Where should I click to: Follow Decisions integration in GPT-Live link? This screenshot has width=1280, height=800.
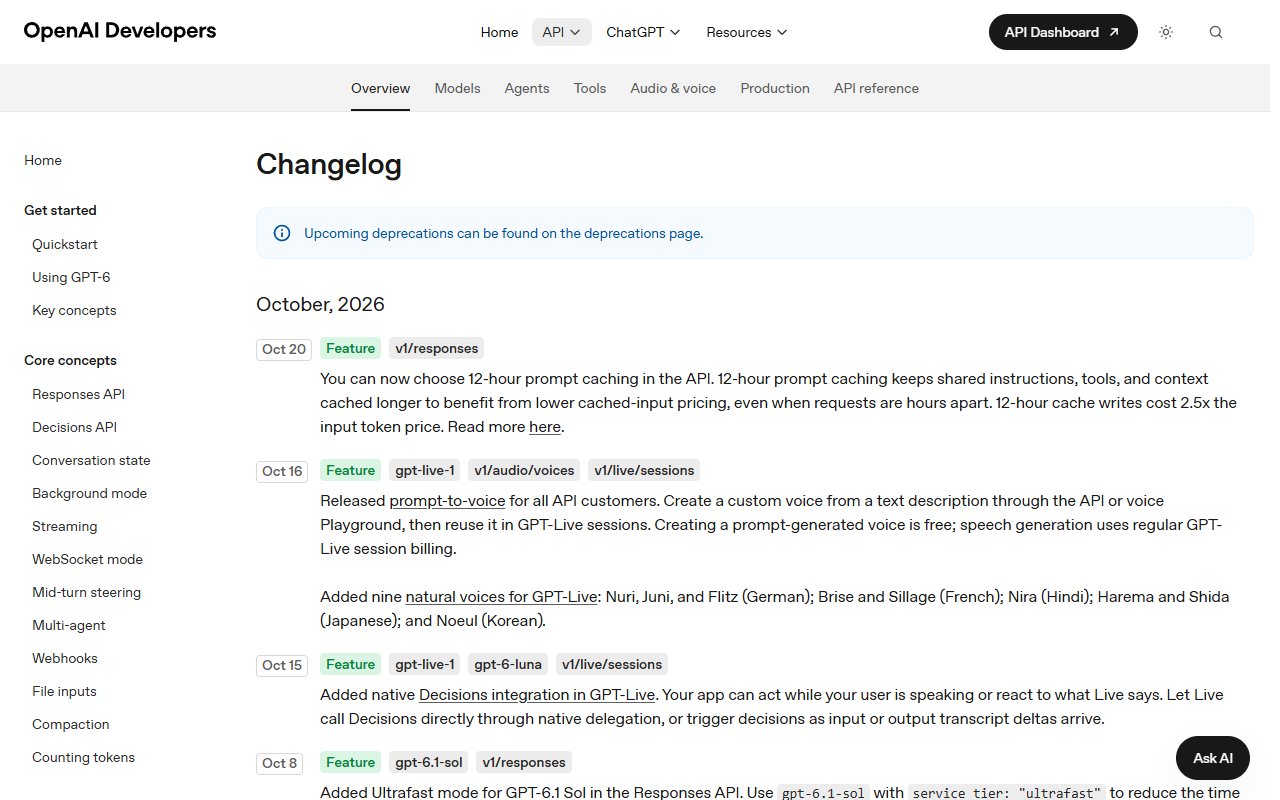pos(537,695)
